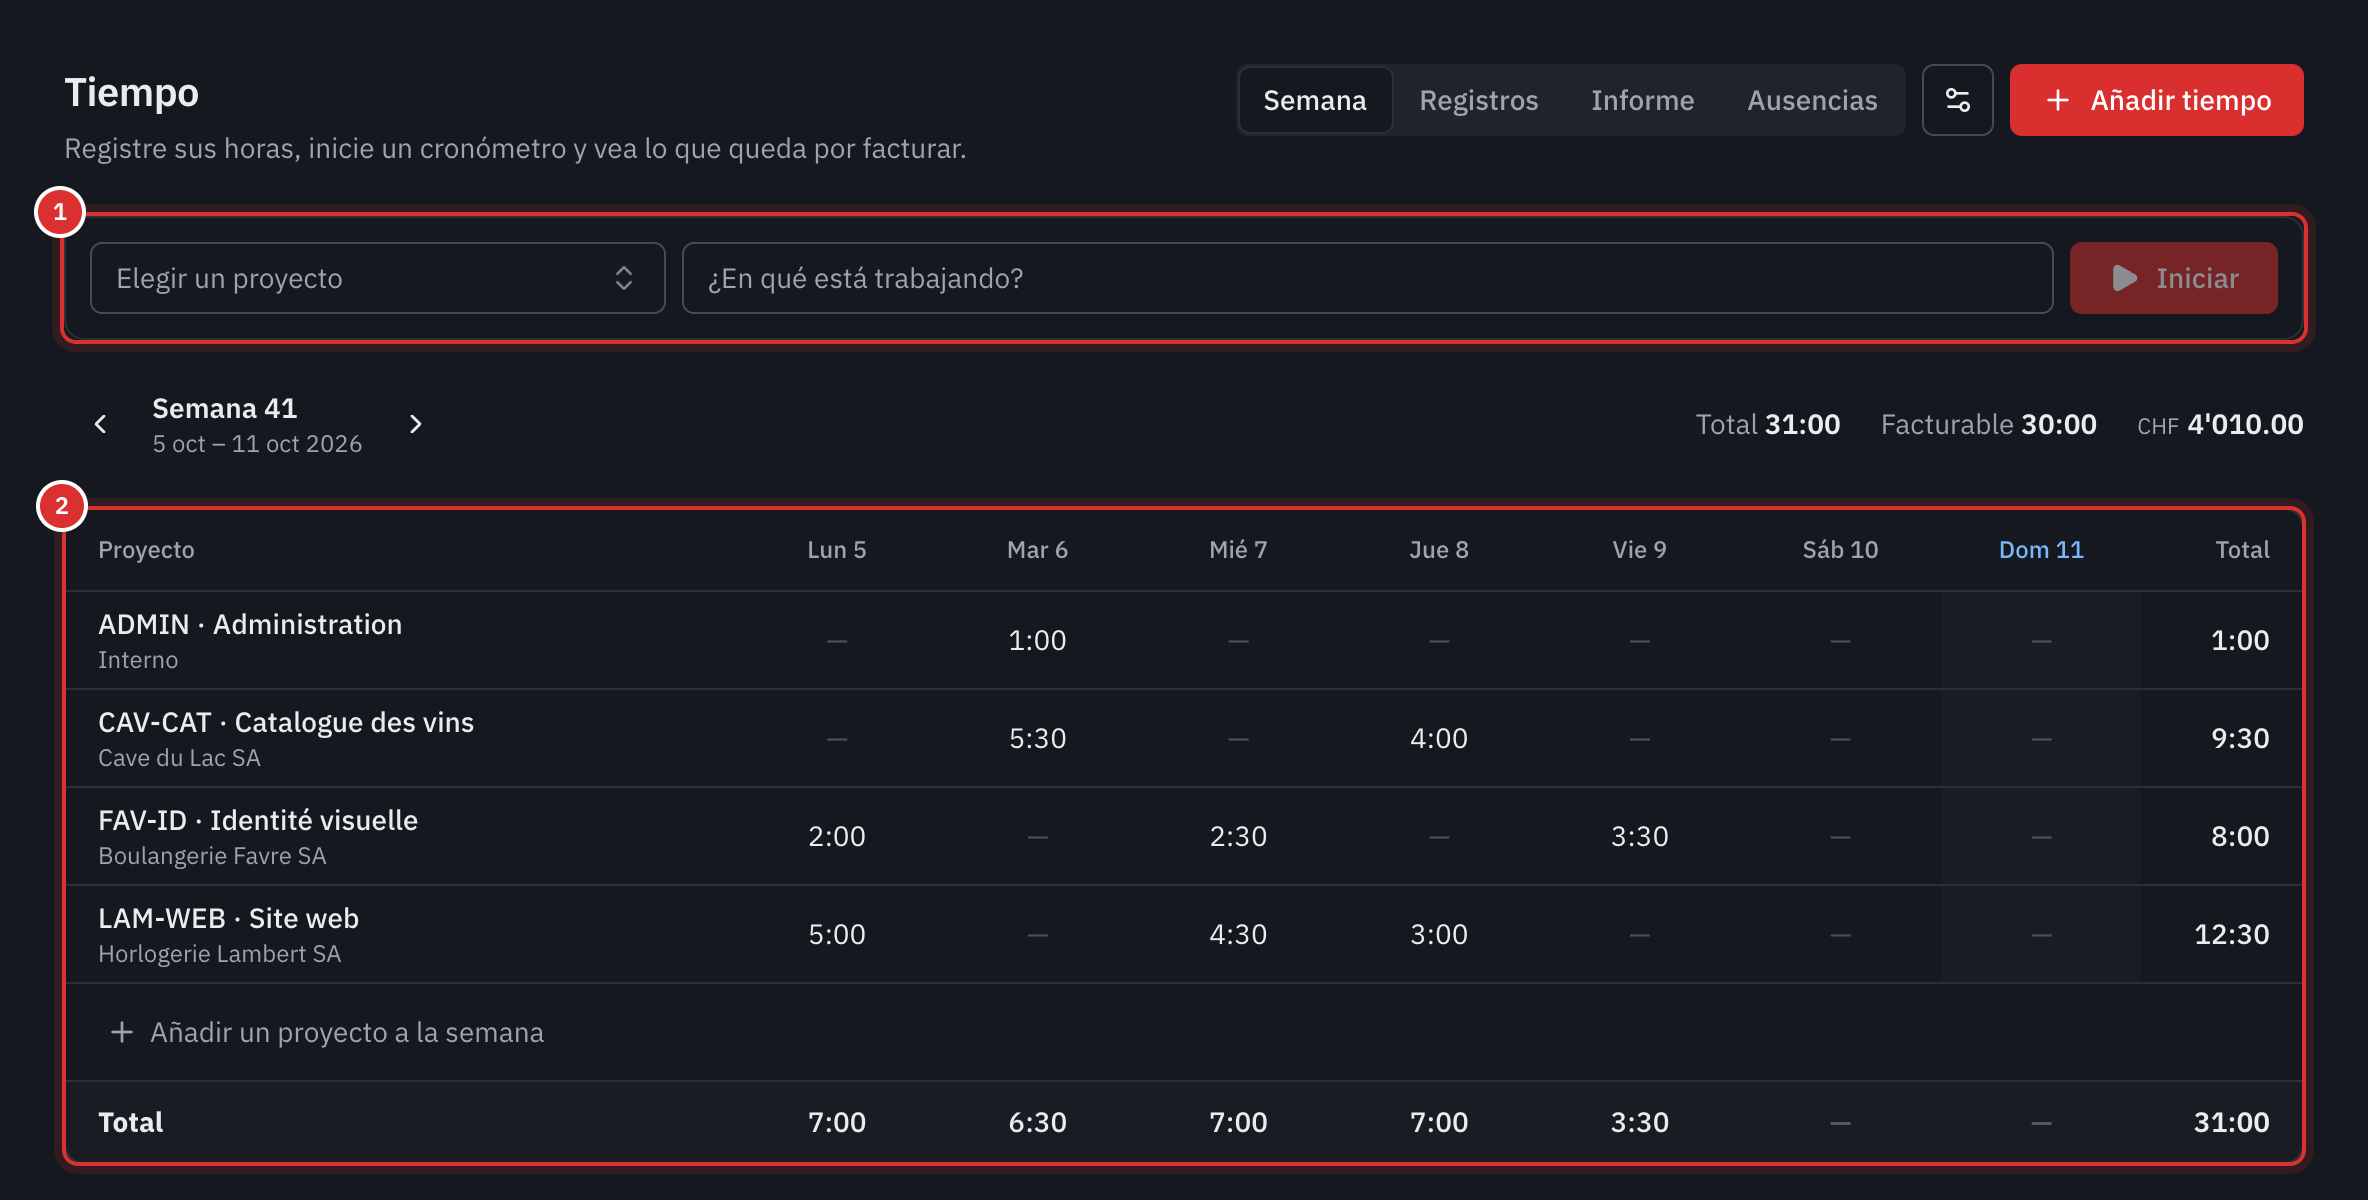
Task: Go to next week with right chevron
Action: pyautogui.click(x=416, y=425)
